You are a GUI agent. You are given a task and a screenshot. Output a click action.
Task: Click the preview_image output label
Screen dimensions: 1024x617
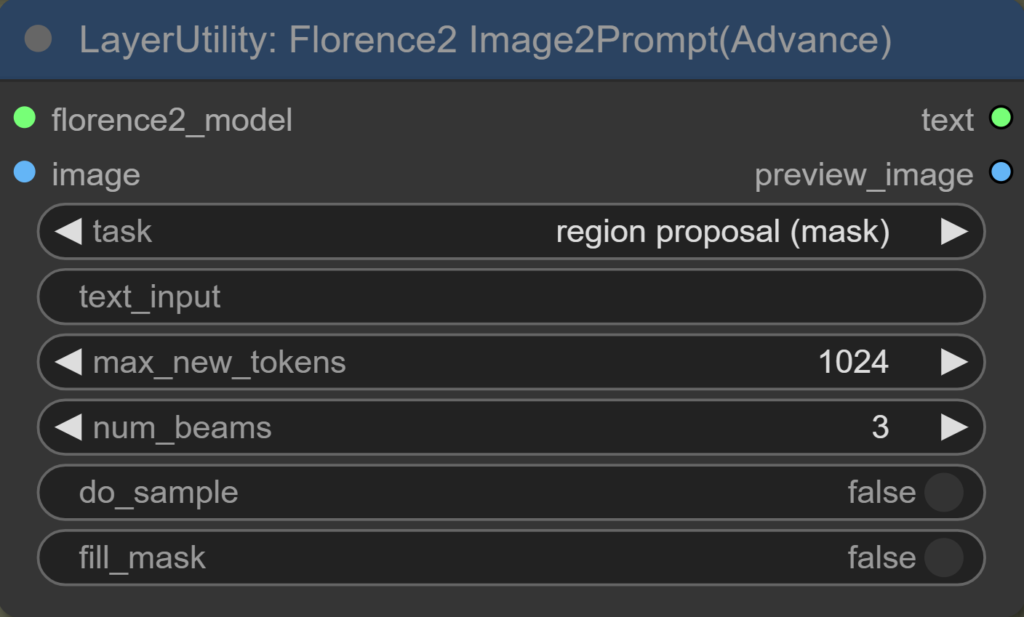[x=863, y=175]
